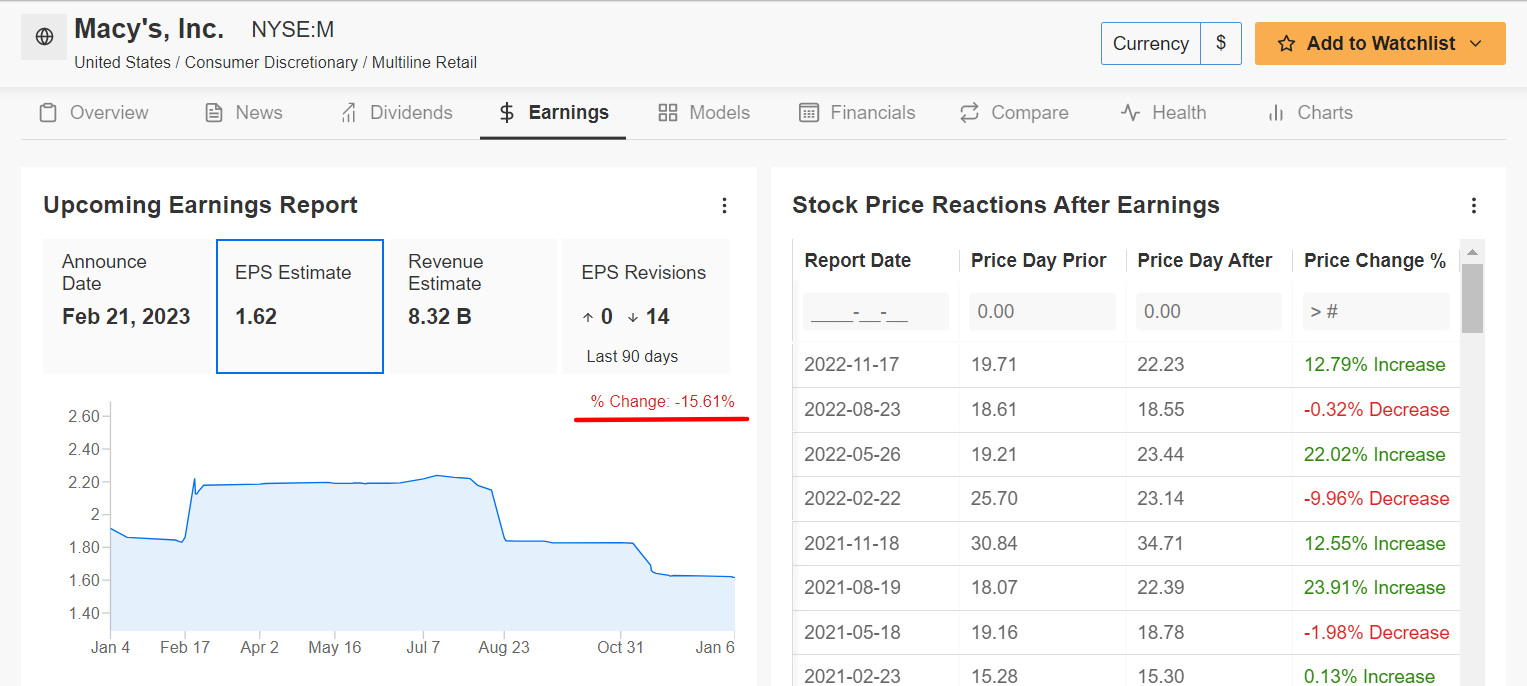The height and width of the screenshot is (686, 1527).
Task: Click the % Change: -15.61% label
Action: click(x=662, y=402)
